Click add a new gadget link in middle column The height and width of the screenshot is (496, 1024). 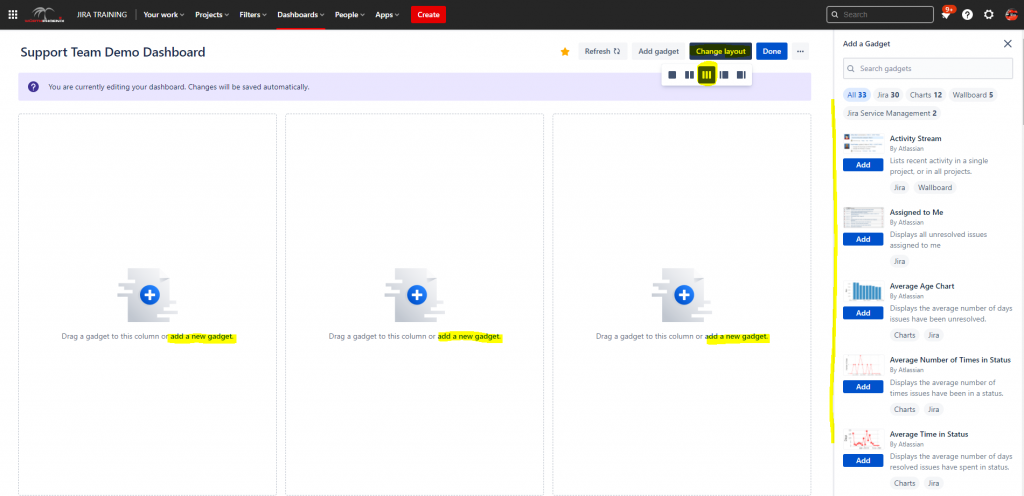(x=469, y=337)
